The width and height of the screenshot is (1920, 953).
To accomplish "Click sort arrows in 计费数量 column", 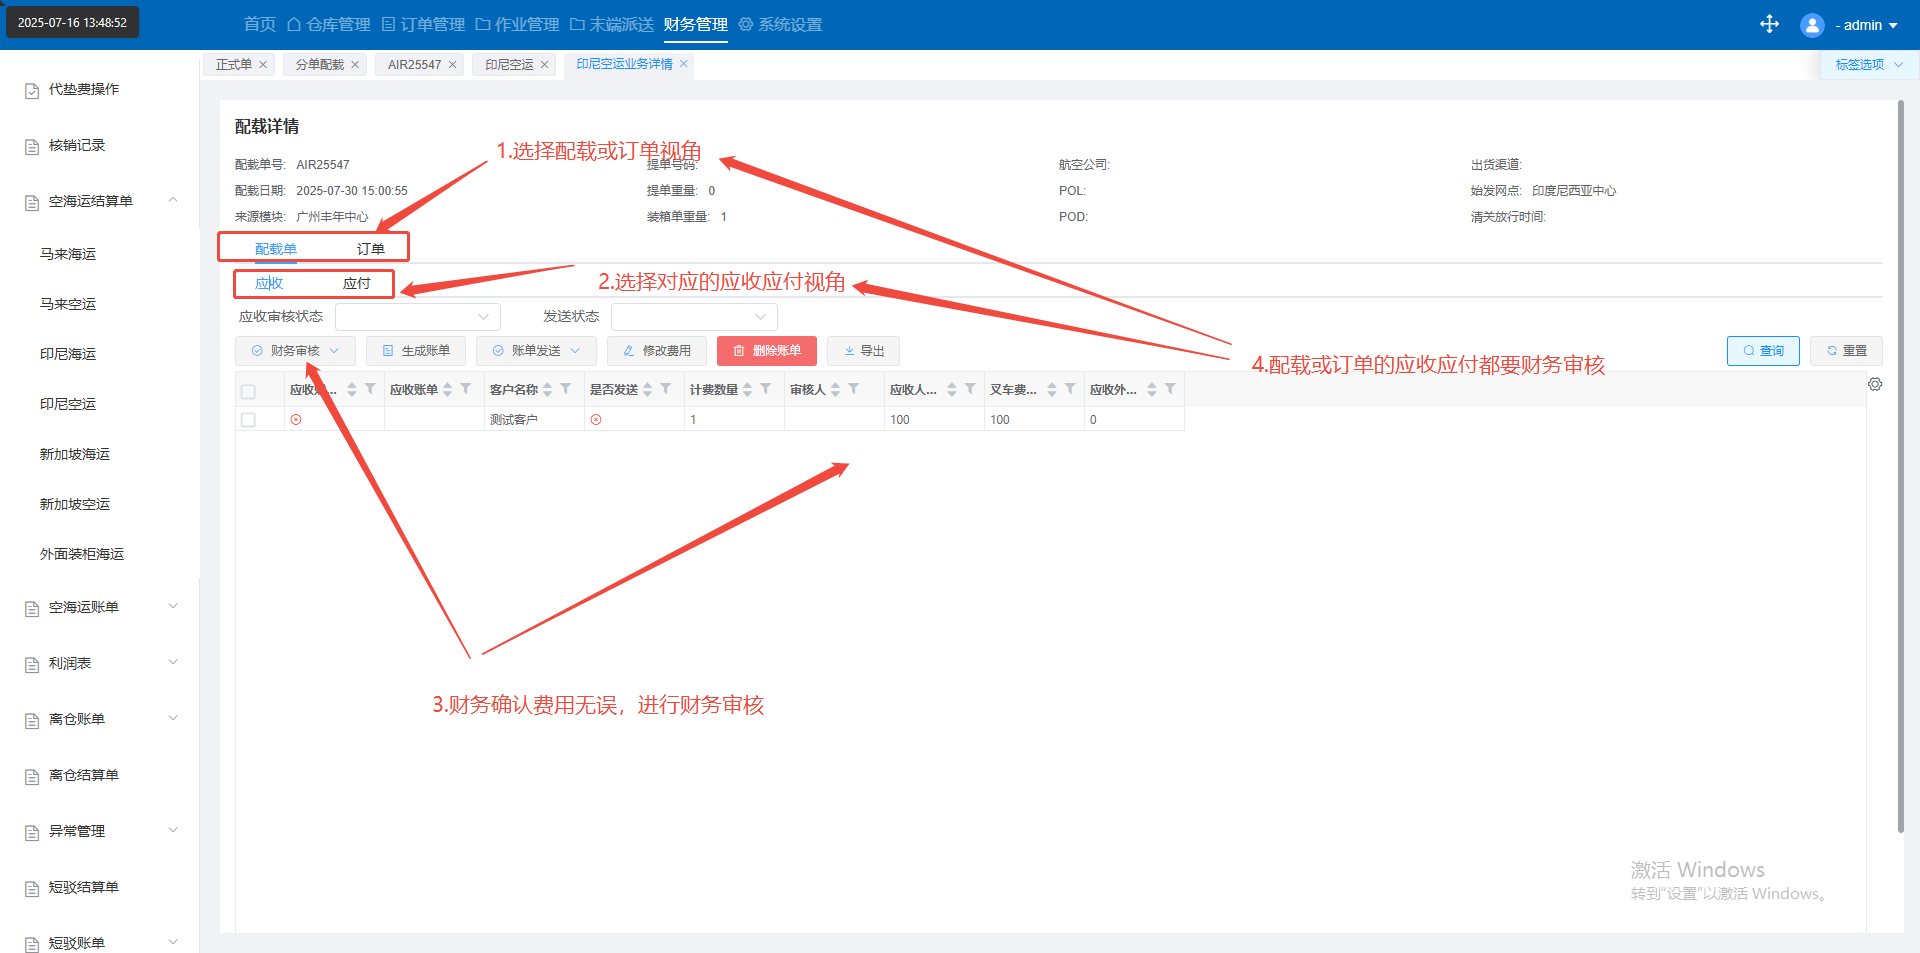I will click(x=747, y=389).
